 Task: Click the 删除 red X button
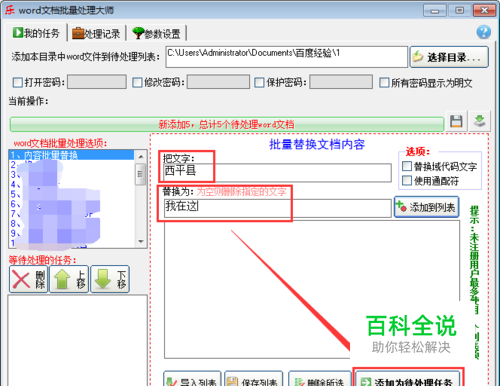point(29,279)
